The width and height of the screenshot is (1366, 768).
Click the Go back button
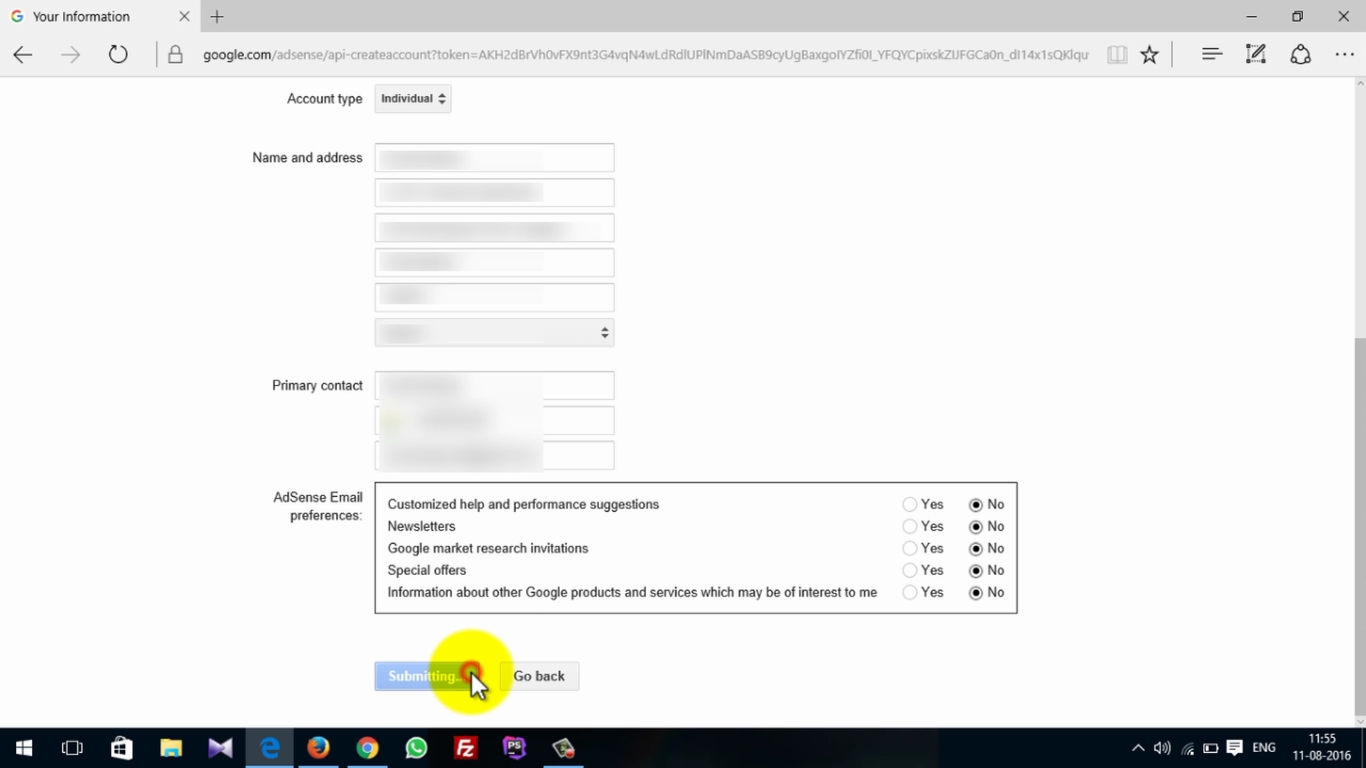click(x=539, y=676)
